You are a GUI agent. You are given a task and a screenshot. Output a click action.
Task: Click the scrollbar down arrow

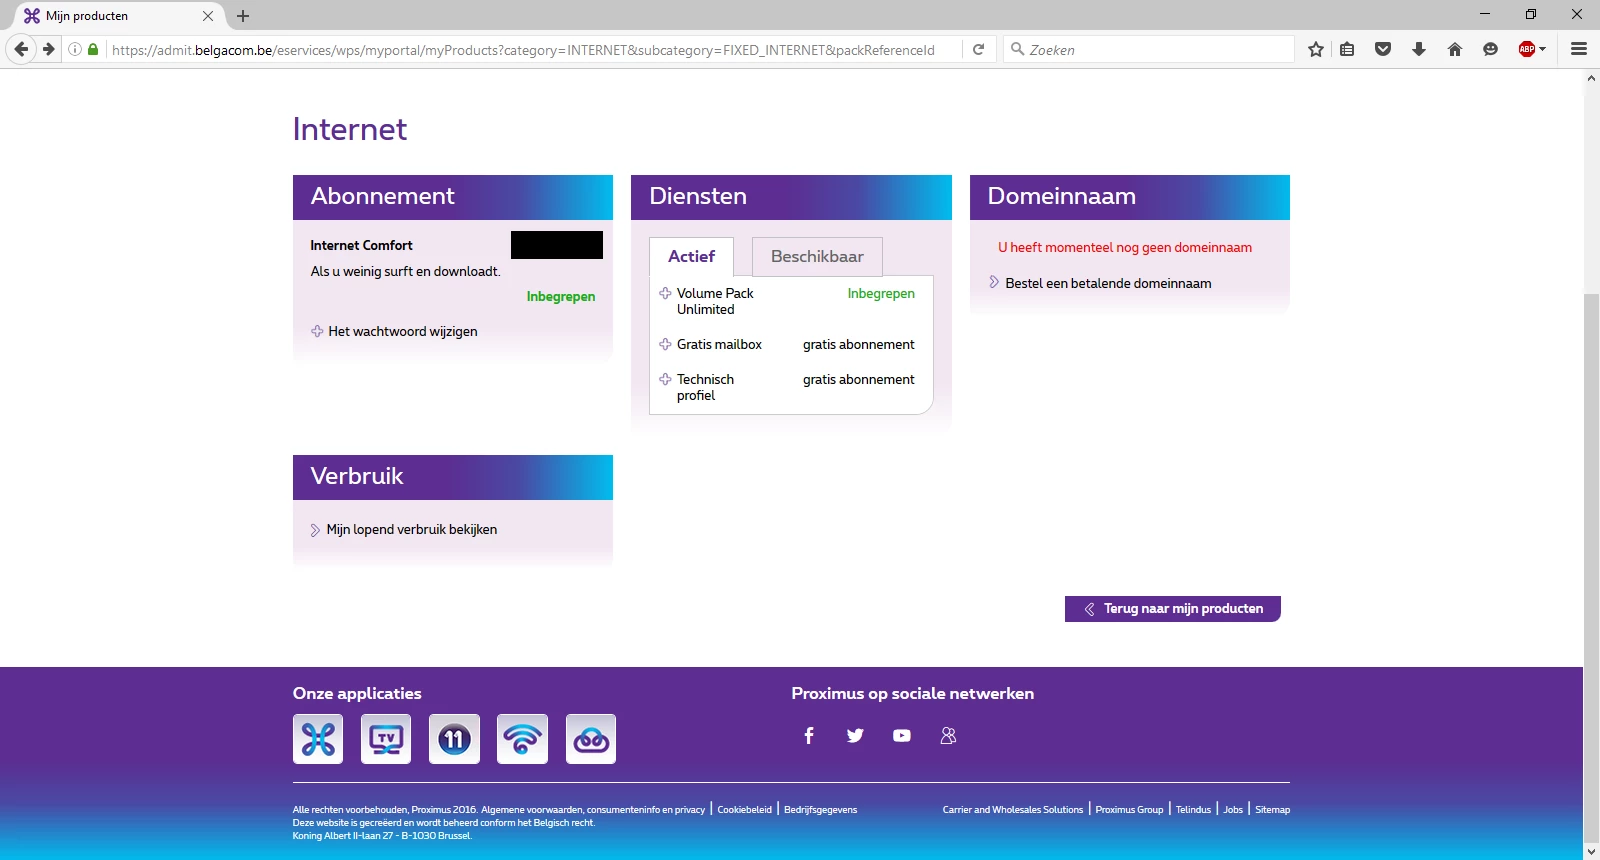click(1591, 852)
